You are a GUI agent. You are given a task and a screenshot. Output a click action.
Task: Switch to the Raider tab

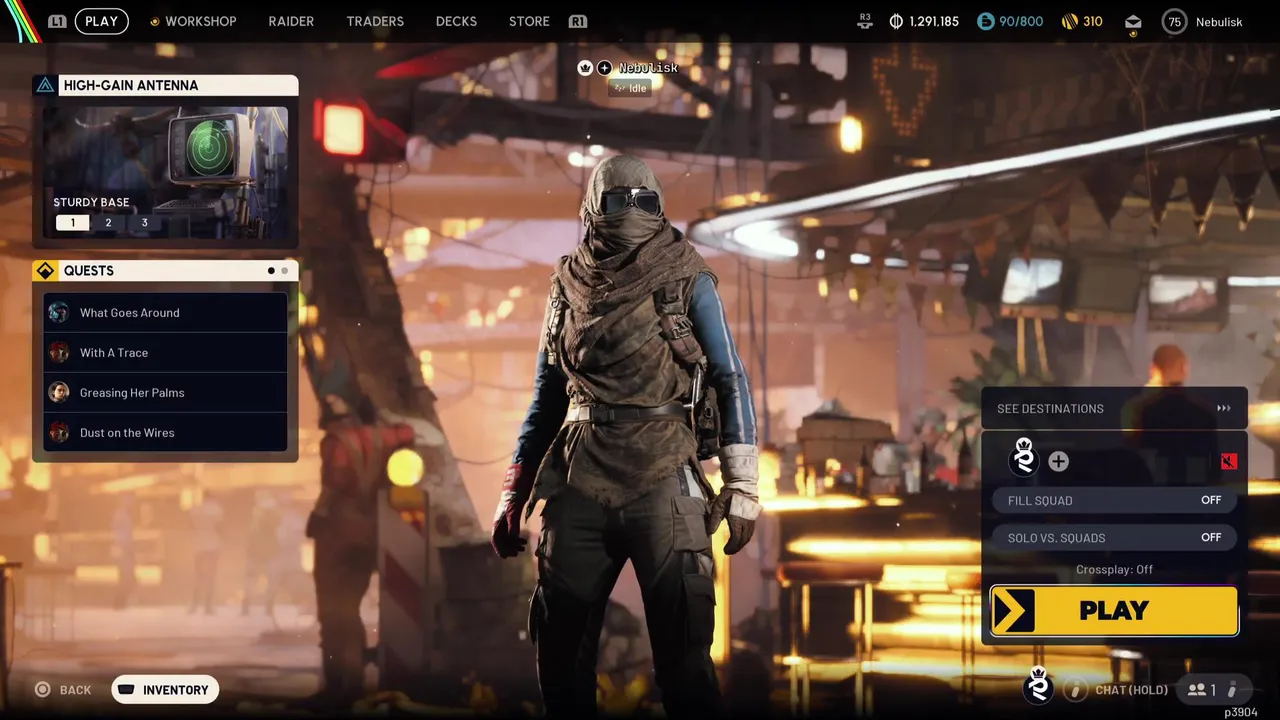pos(291,21)
